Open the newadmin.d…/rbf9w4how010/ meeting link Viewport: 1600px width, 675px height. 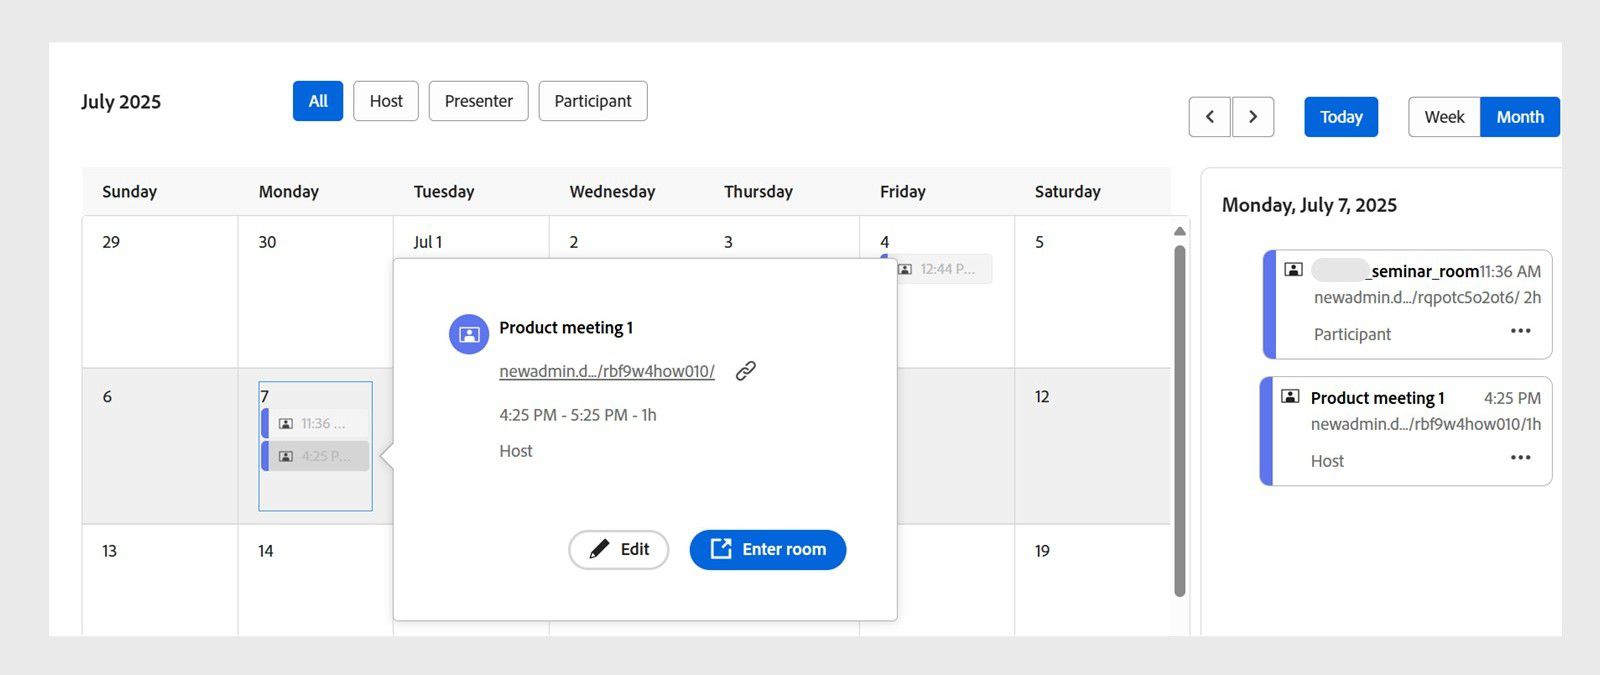pyautogui.click(x=606, y=370)
